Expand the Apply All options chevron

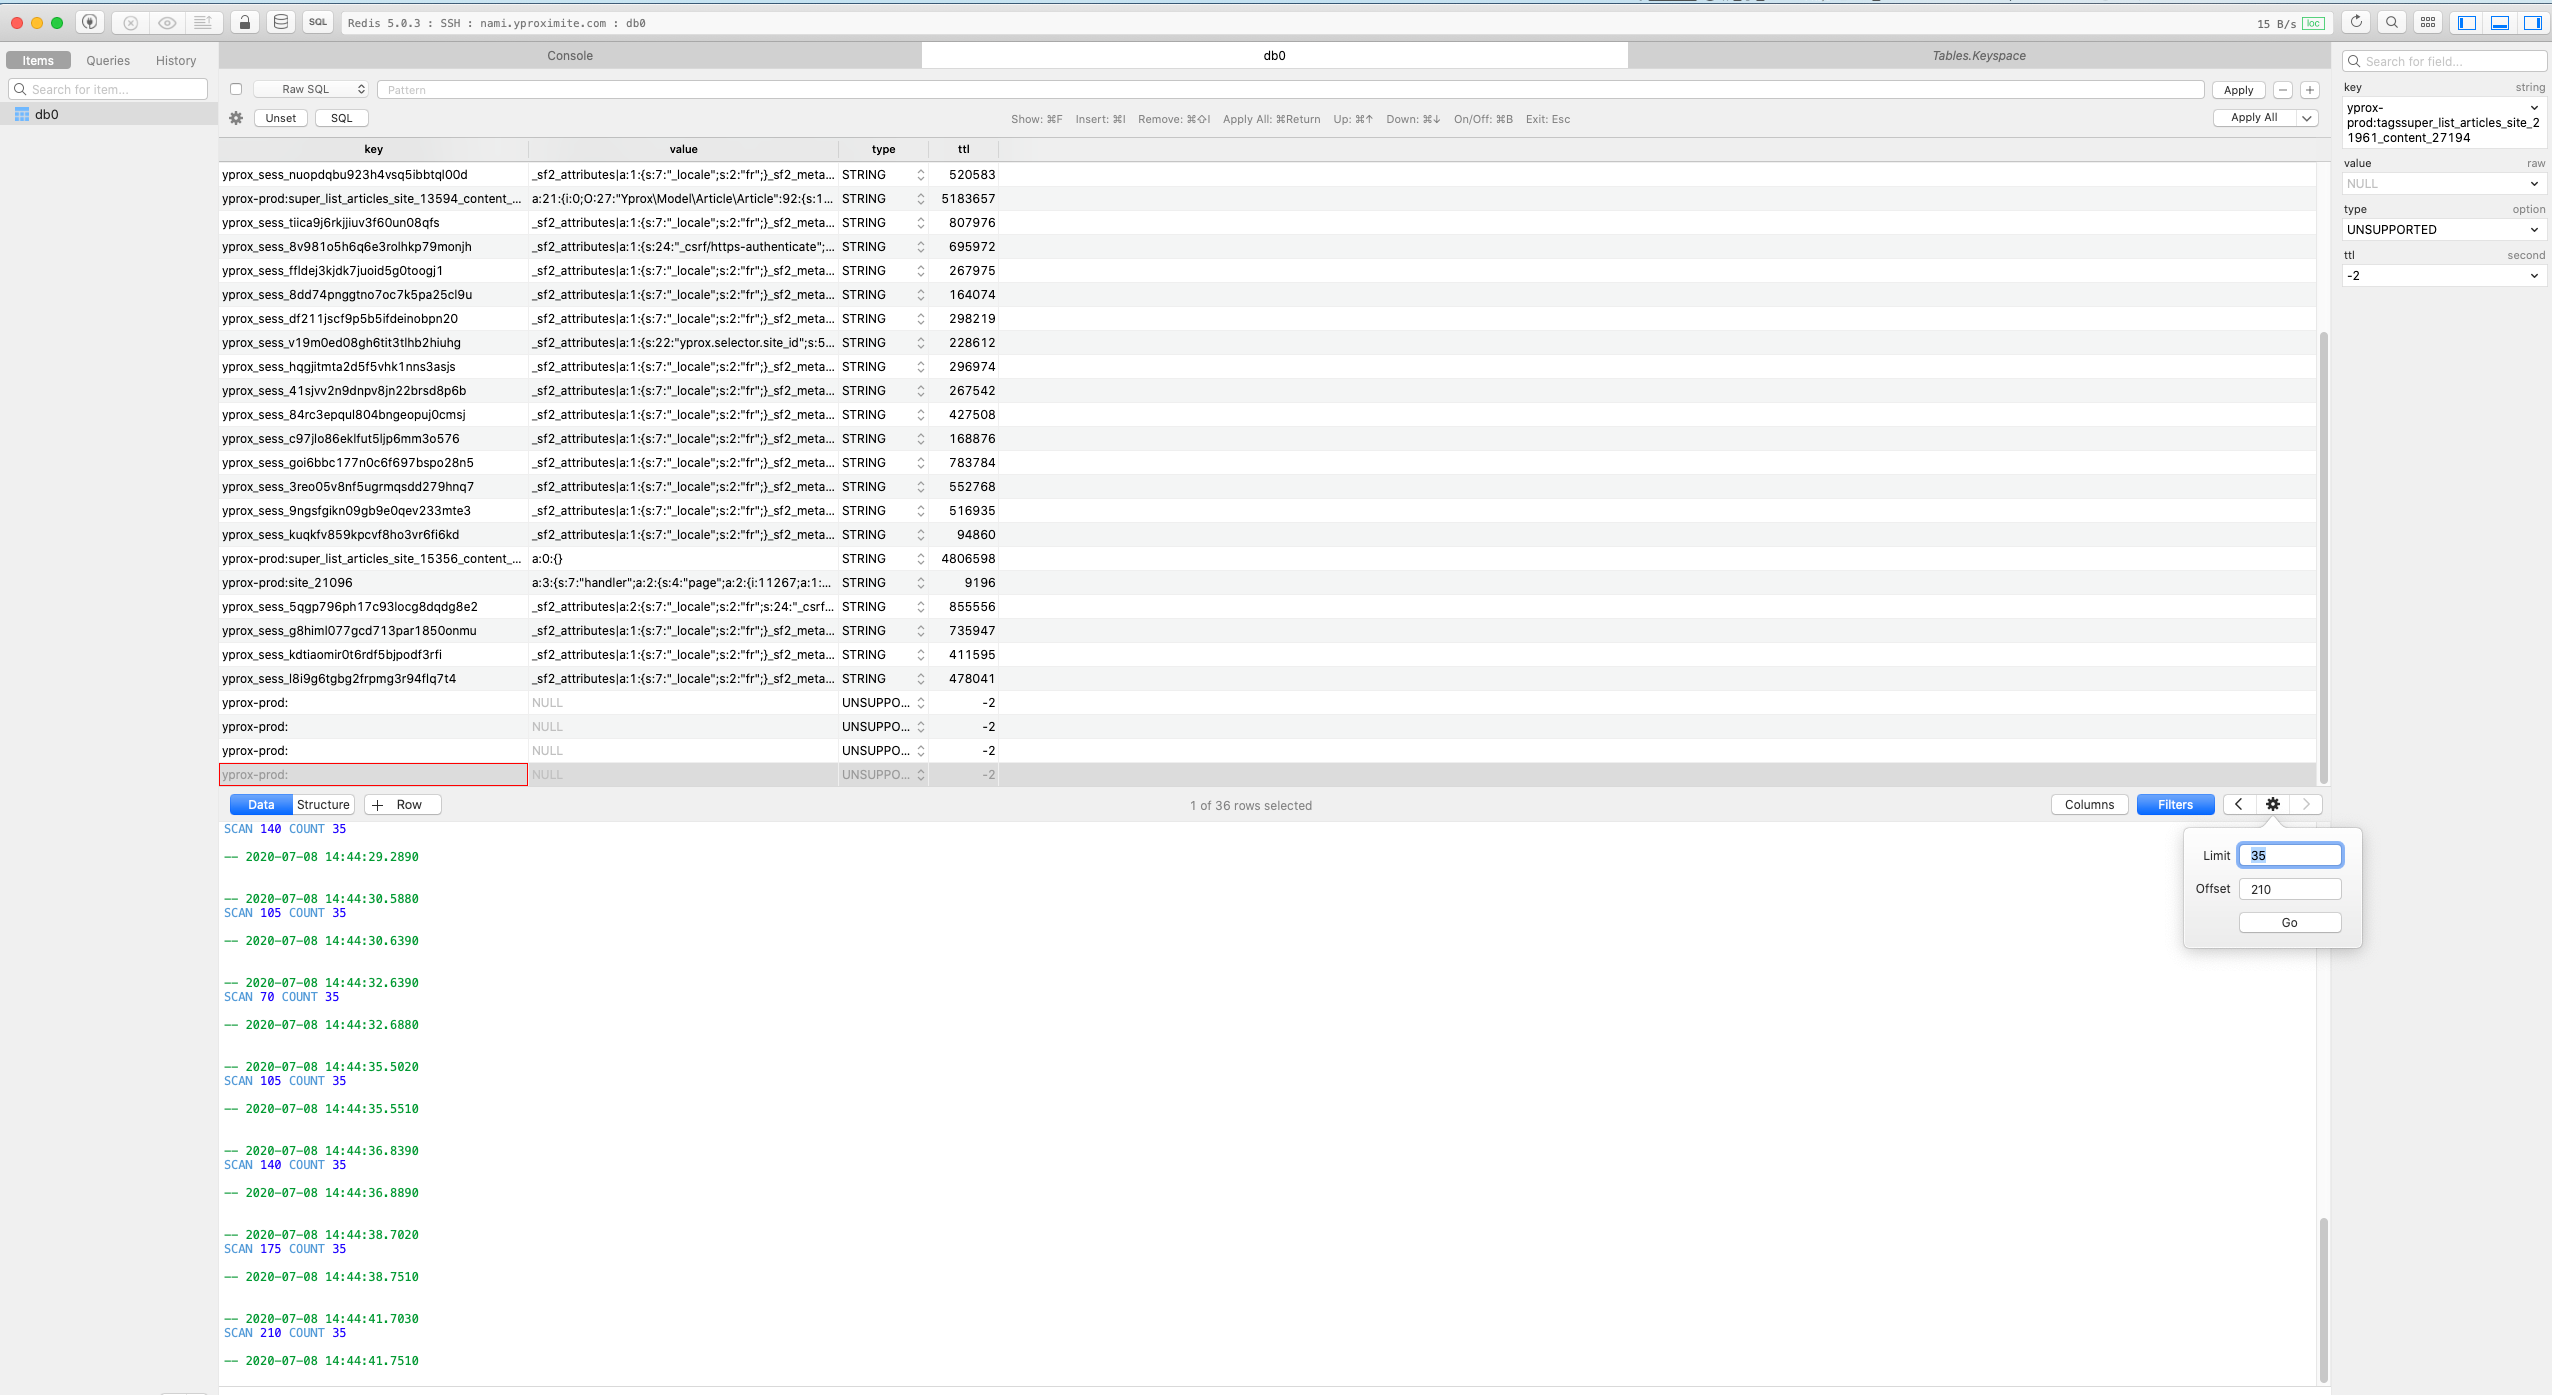[2306, 117]
